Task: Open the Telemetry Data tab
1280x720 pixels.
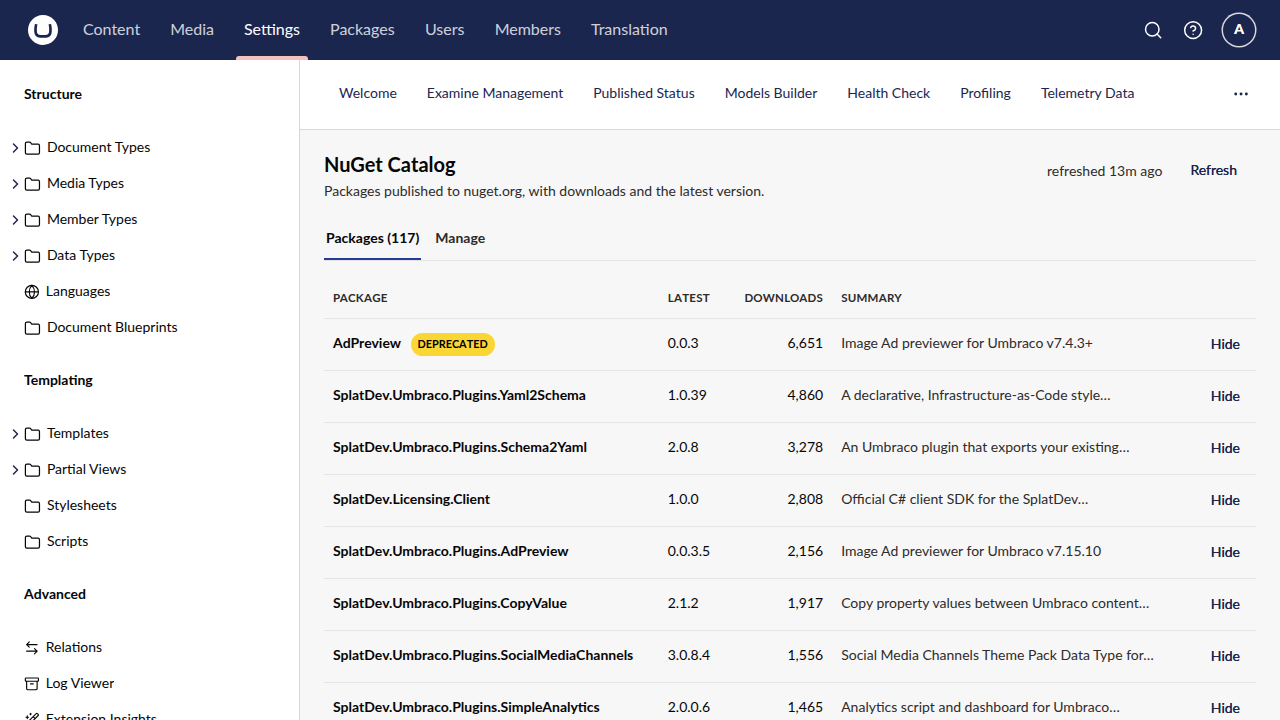Action: click(1088, 93)
